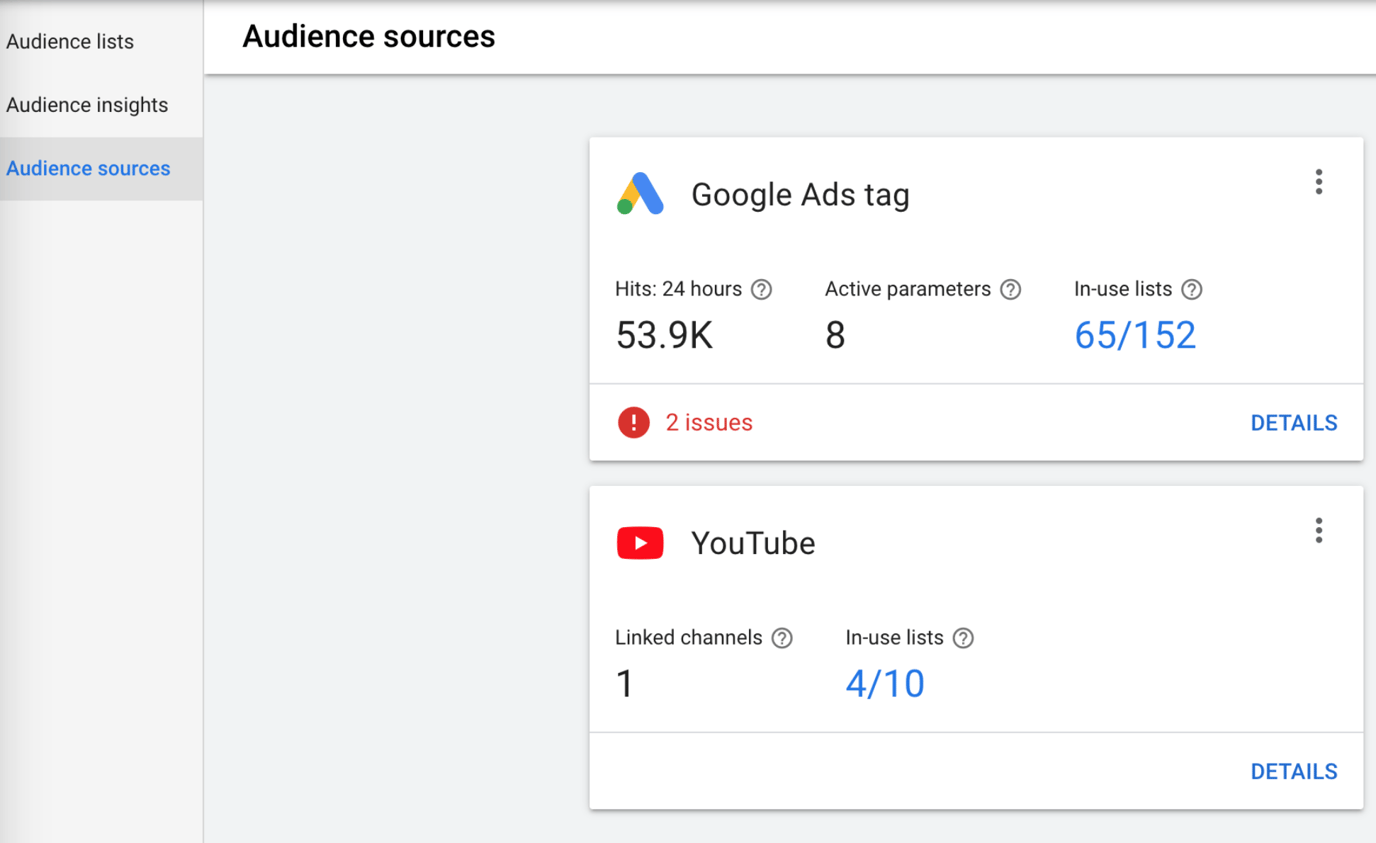Click the help icon beside Linked channels
The height and width of the screenshot is (843, 1376).
tap(782, 639)
